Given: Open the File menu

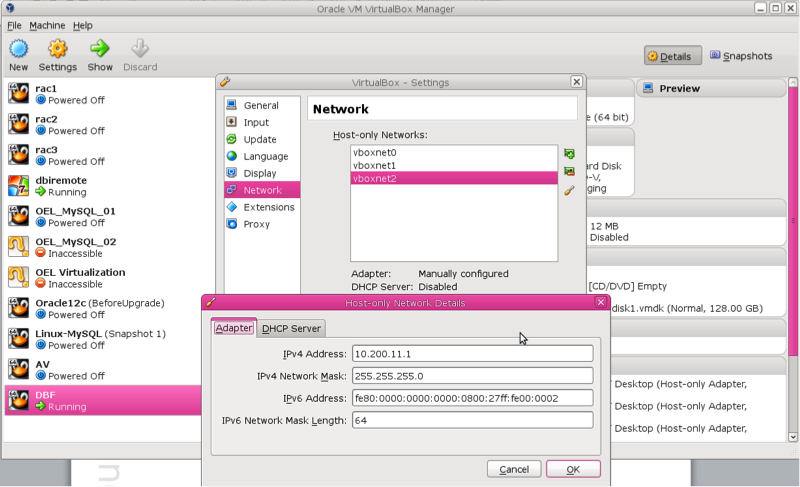Looking at the screenshot, I should pos(14,24).
